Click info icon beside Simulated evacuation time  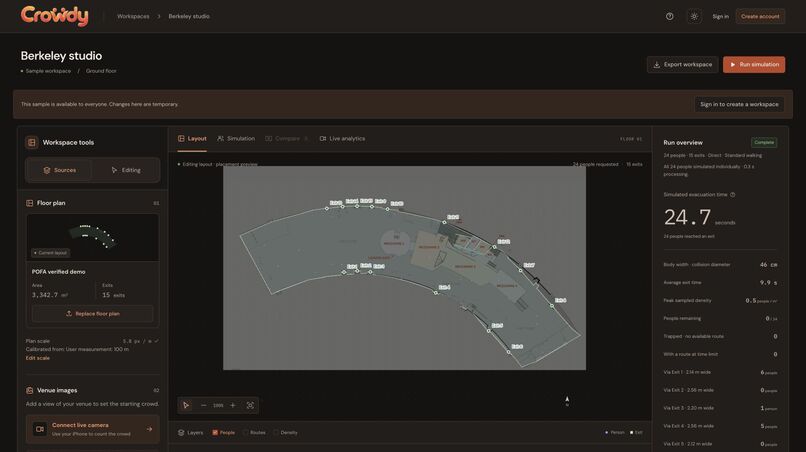click(x=732, y=195)
